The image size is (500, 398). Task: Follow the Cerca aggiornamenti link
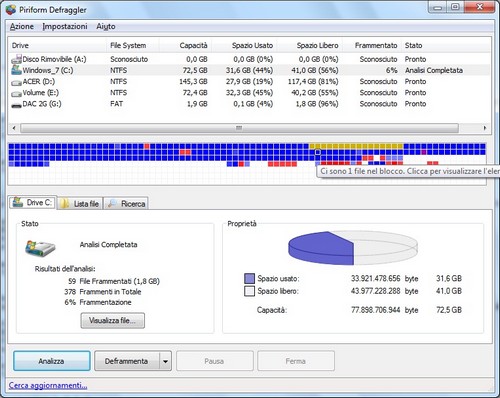pos(48,386)
